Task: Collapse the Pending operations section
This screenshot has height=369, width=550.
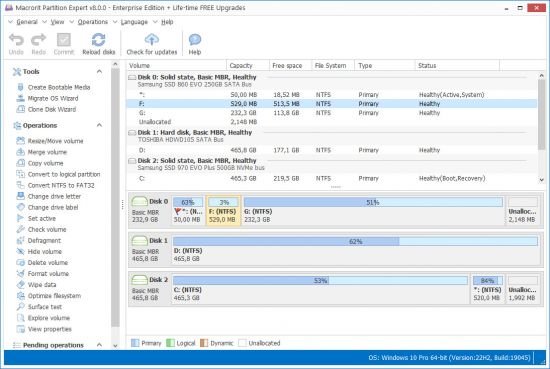Action: (99, 345)
